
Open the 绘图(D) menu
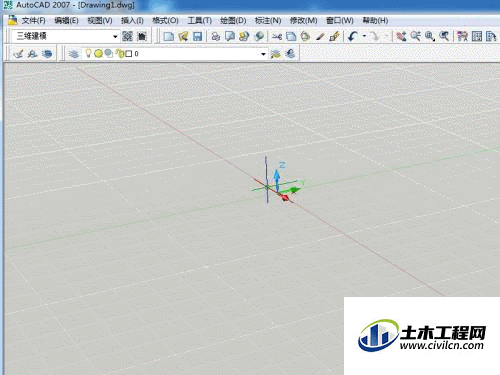click(x=233, y=21)
